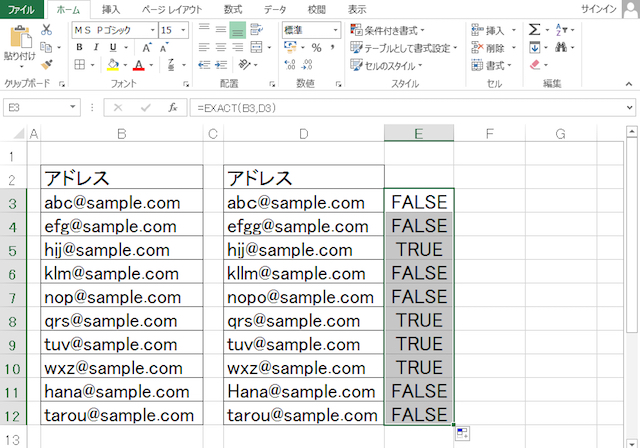Switch to the データ tab

pos(275,9)
